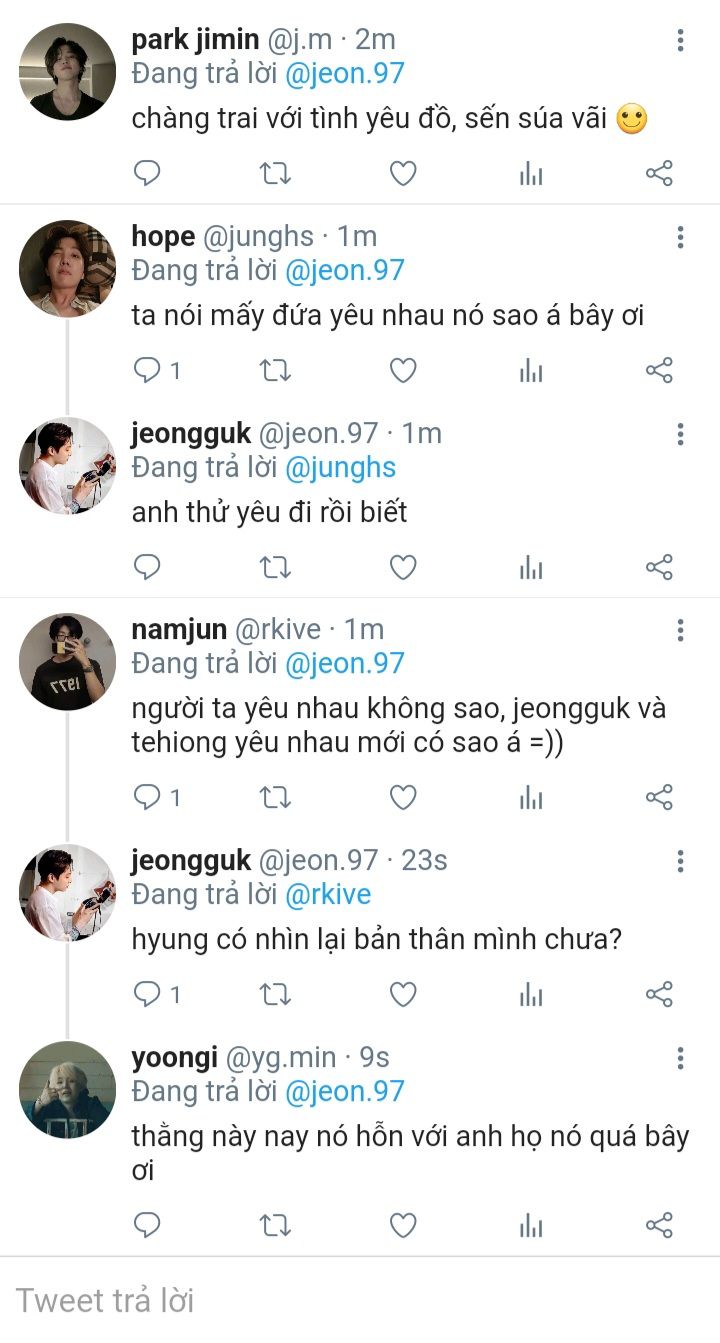Open more options on park jimin's tweet
This screenshot has width=720, height=1343.
point(680,40)
